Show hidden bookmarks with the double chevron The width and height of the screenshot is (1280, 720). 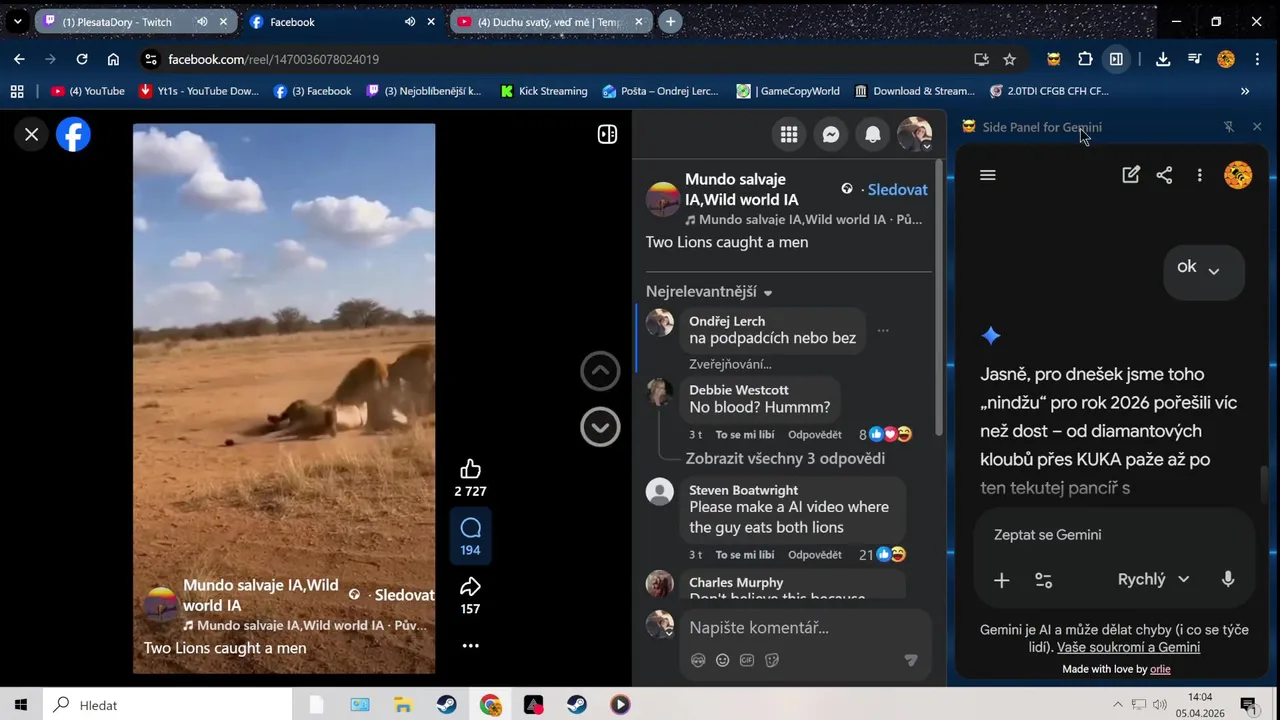[x=1245, y=91]
